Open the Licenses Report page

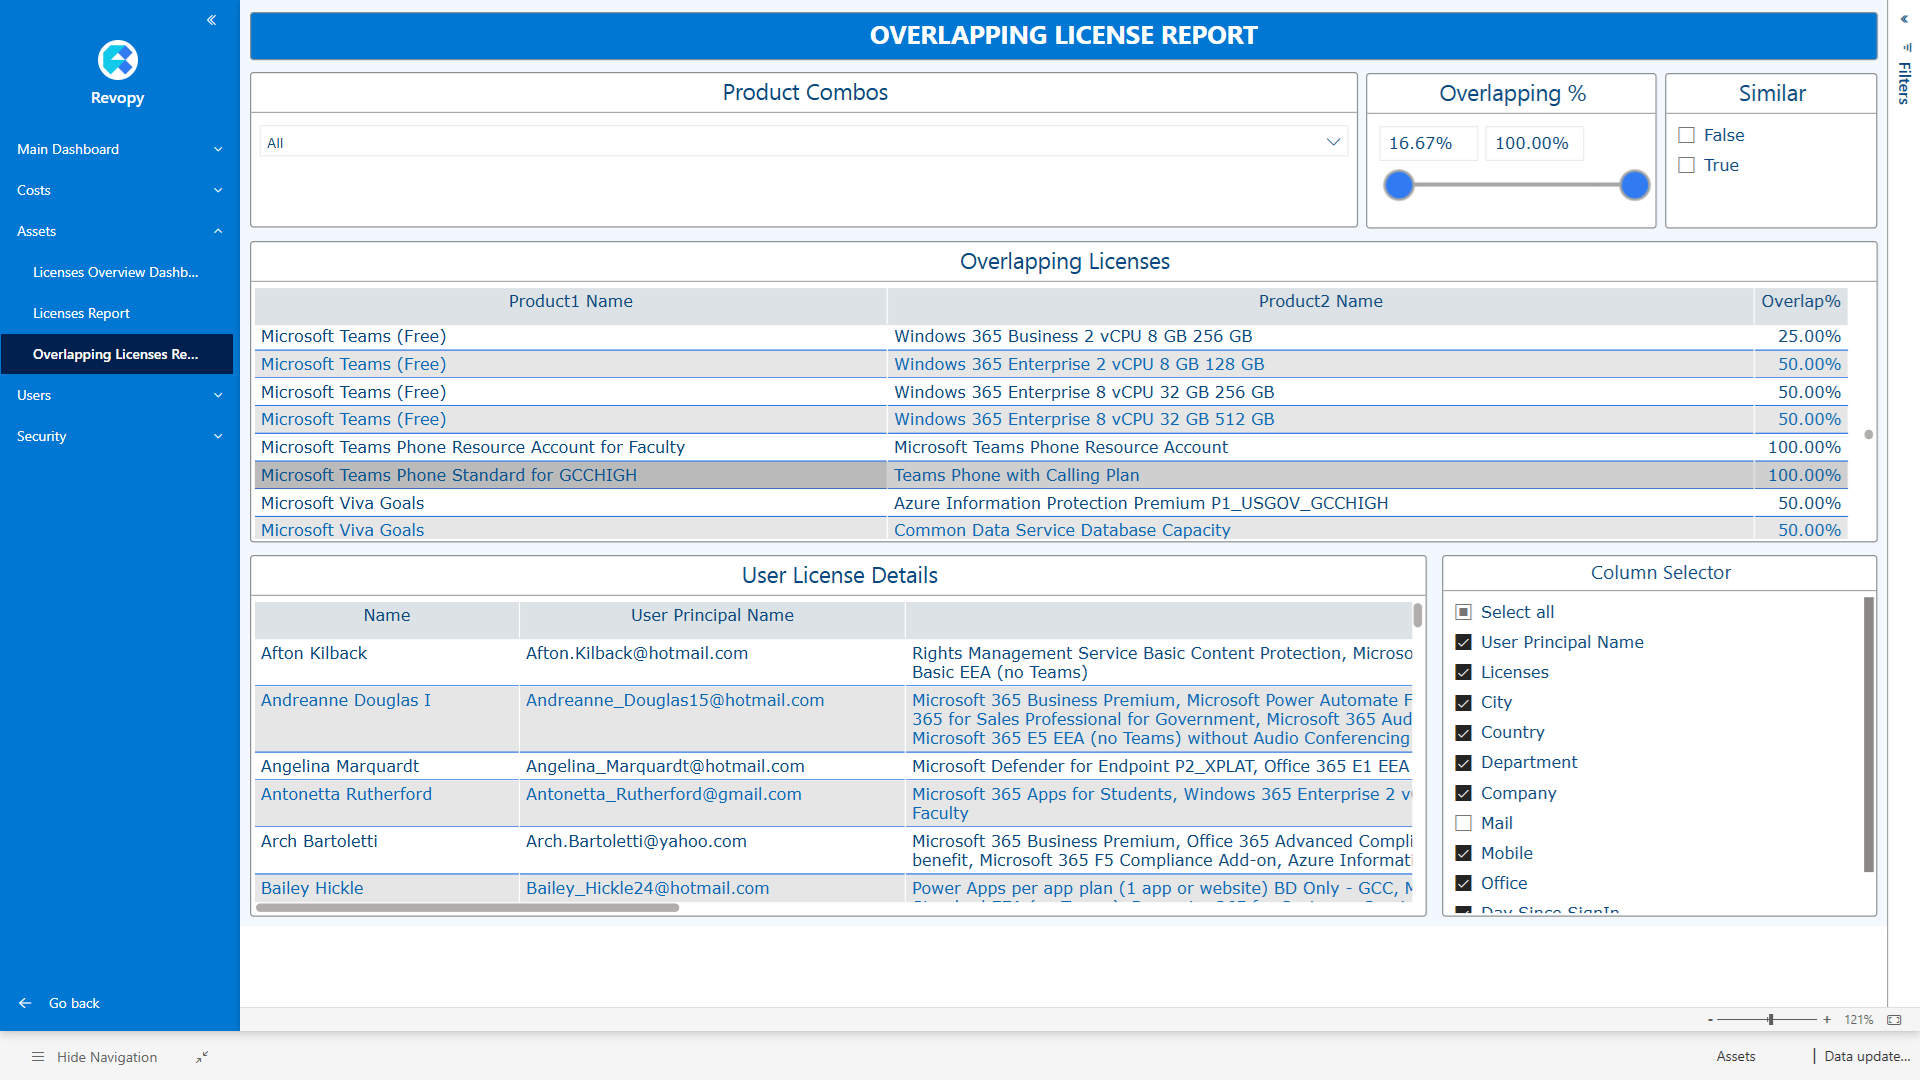[81, 313]
